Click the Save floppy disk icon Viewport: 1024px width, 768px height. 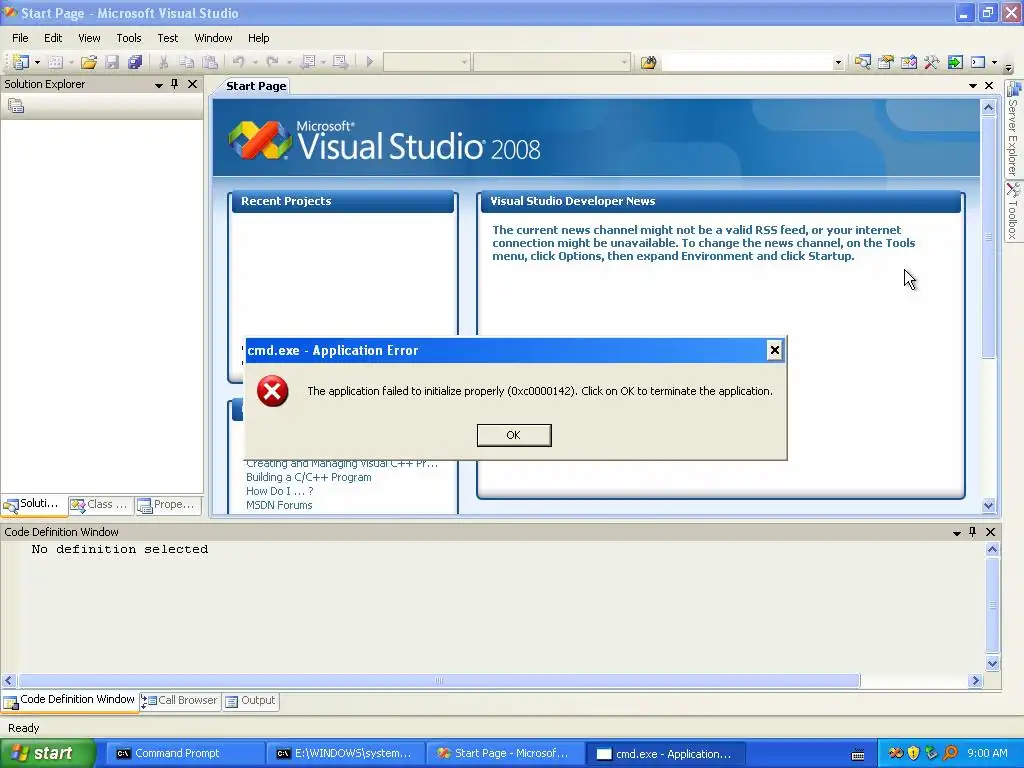112,62
